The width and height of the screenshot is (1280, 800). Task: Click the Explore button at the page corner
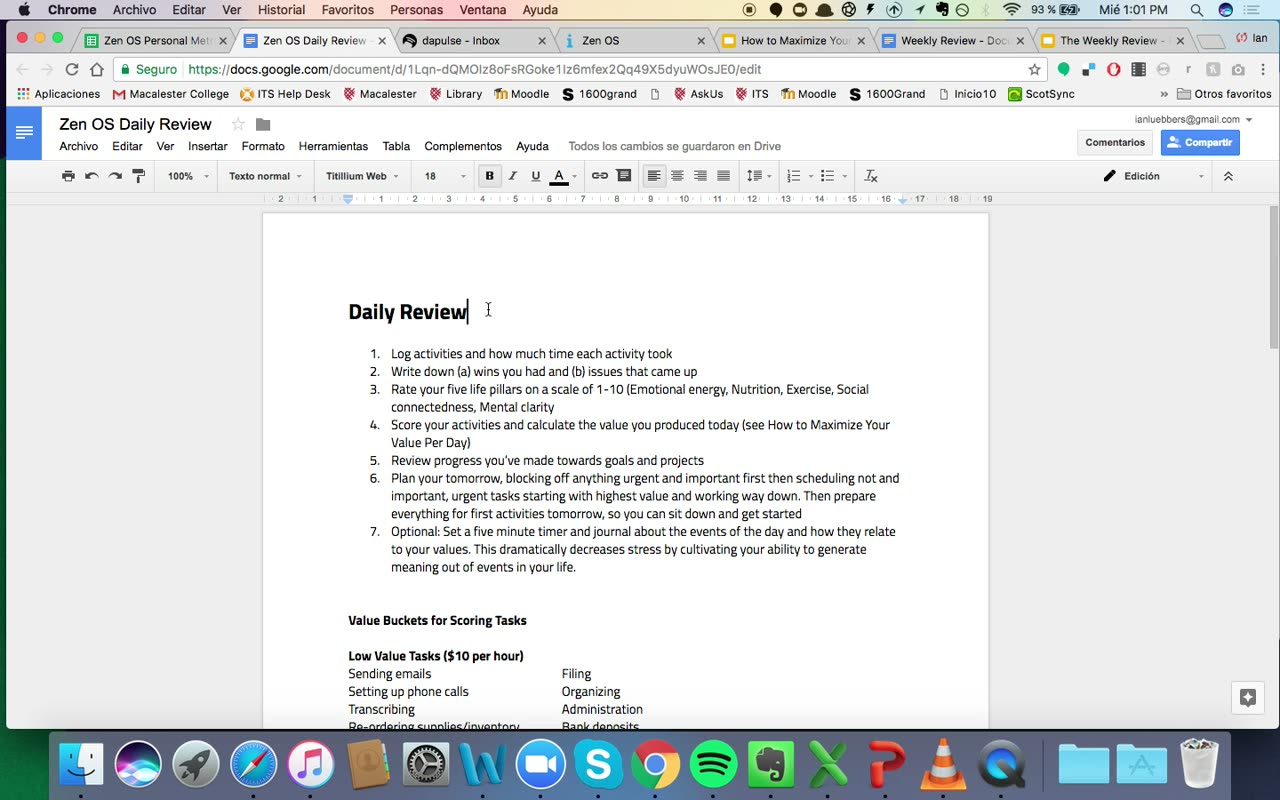(x=1248, y=698)
